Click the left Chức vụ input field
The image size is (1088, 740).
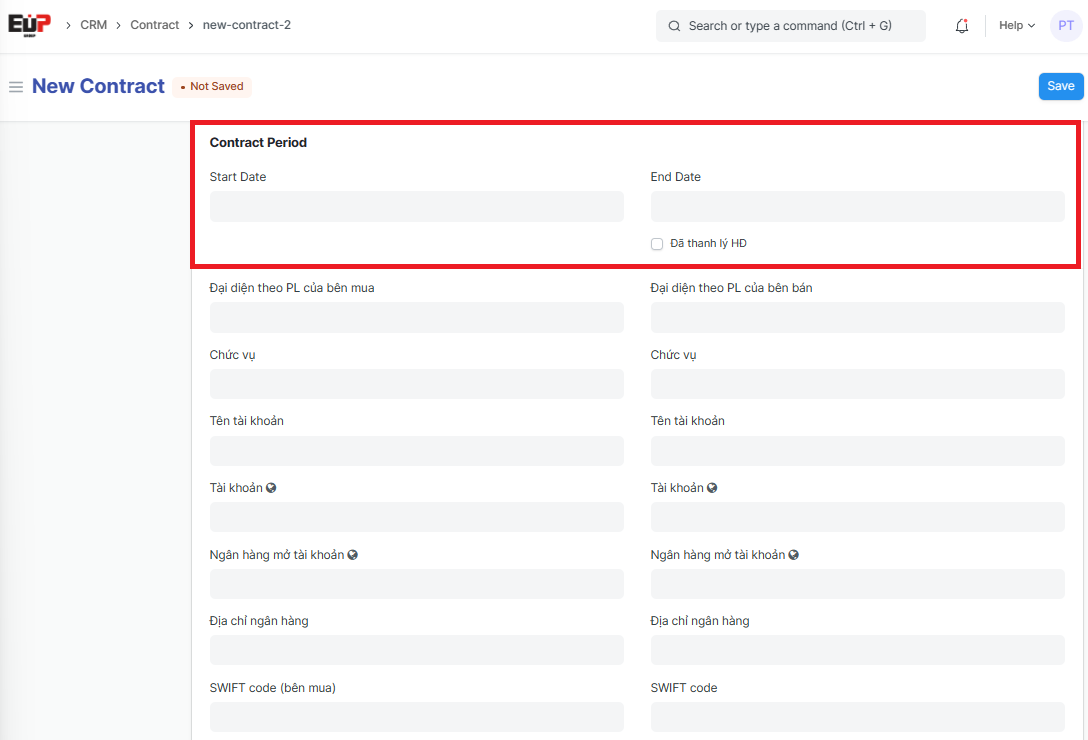coord(416,384)
